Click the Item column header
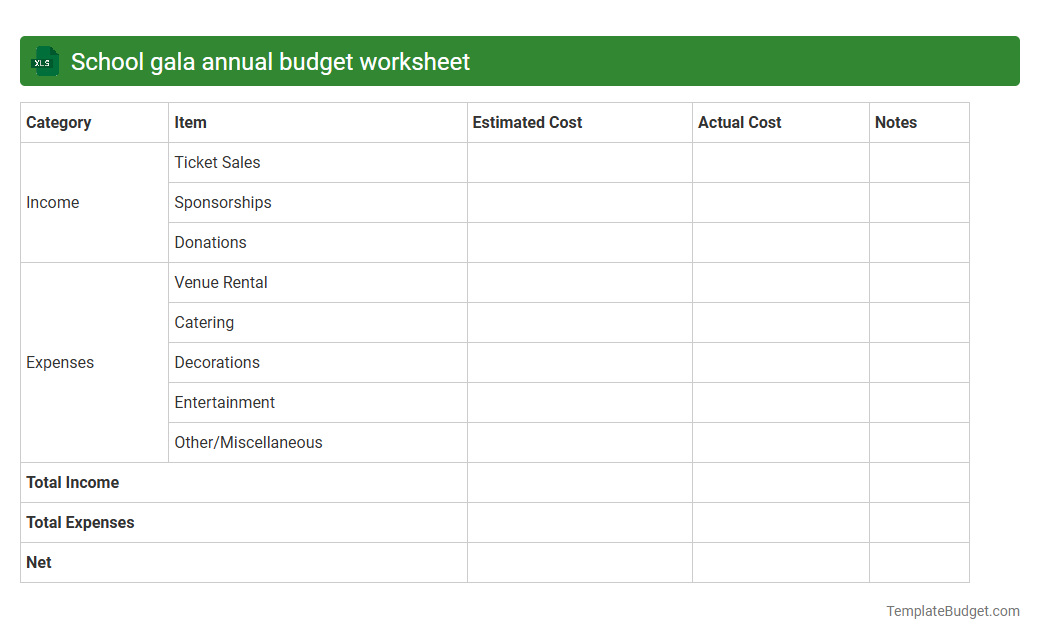Screen dimensions: 1040x640 tap(189, 122)
